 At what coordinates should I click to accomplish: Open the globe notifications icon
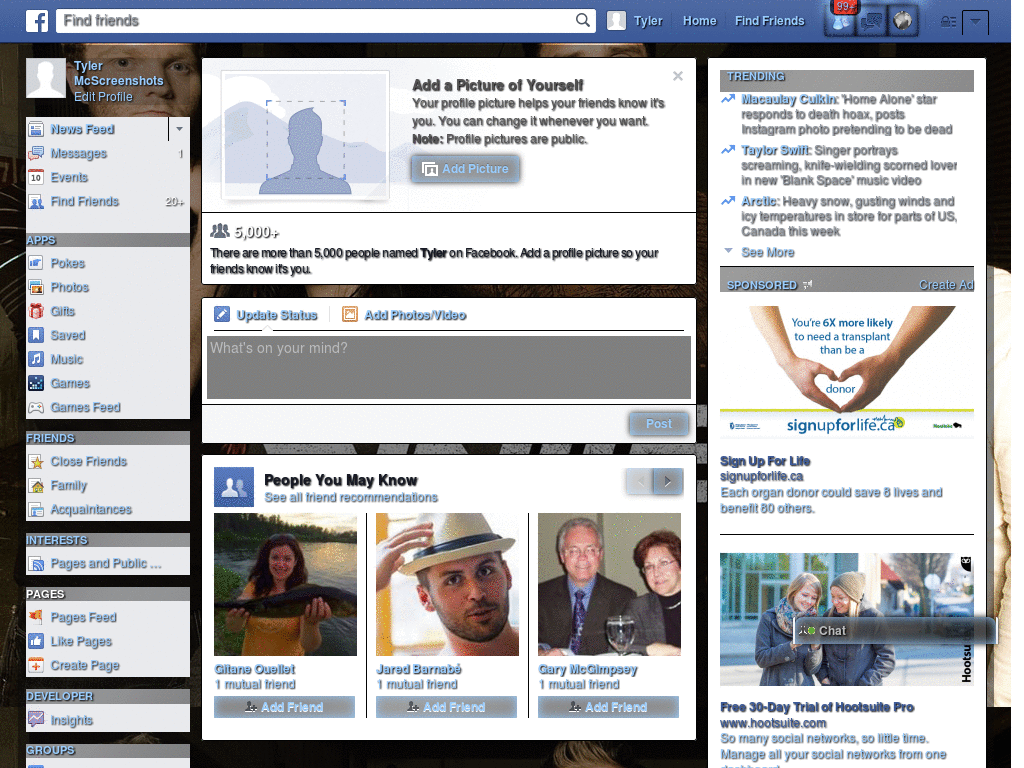[x=903, y=22]
